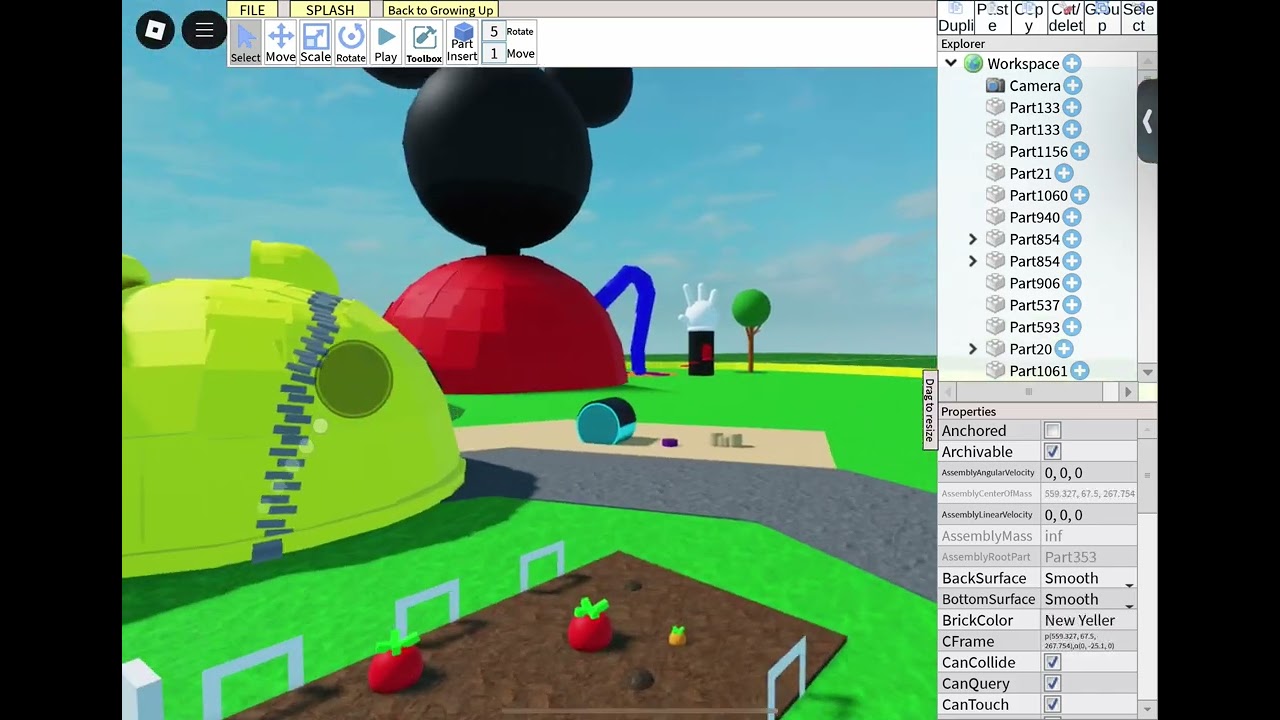Screen dimensions: 1280x720
Task: Click Back to Growing Up tab
Action: [440, 10]
